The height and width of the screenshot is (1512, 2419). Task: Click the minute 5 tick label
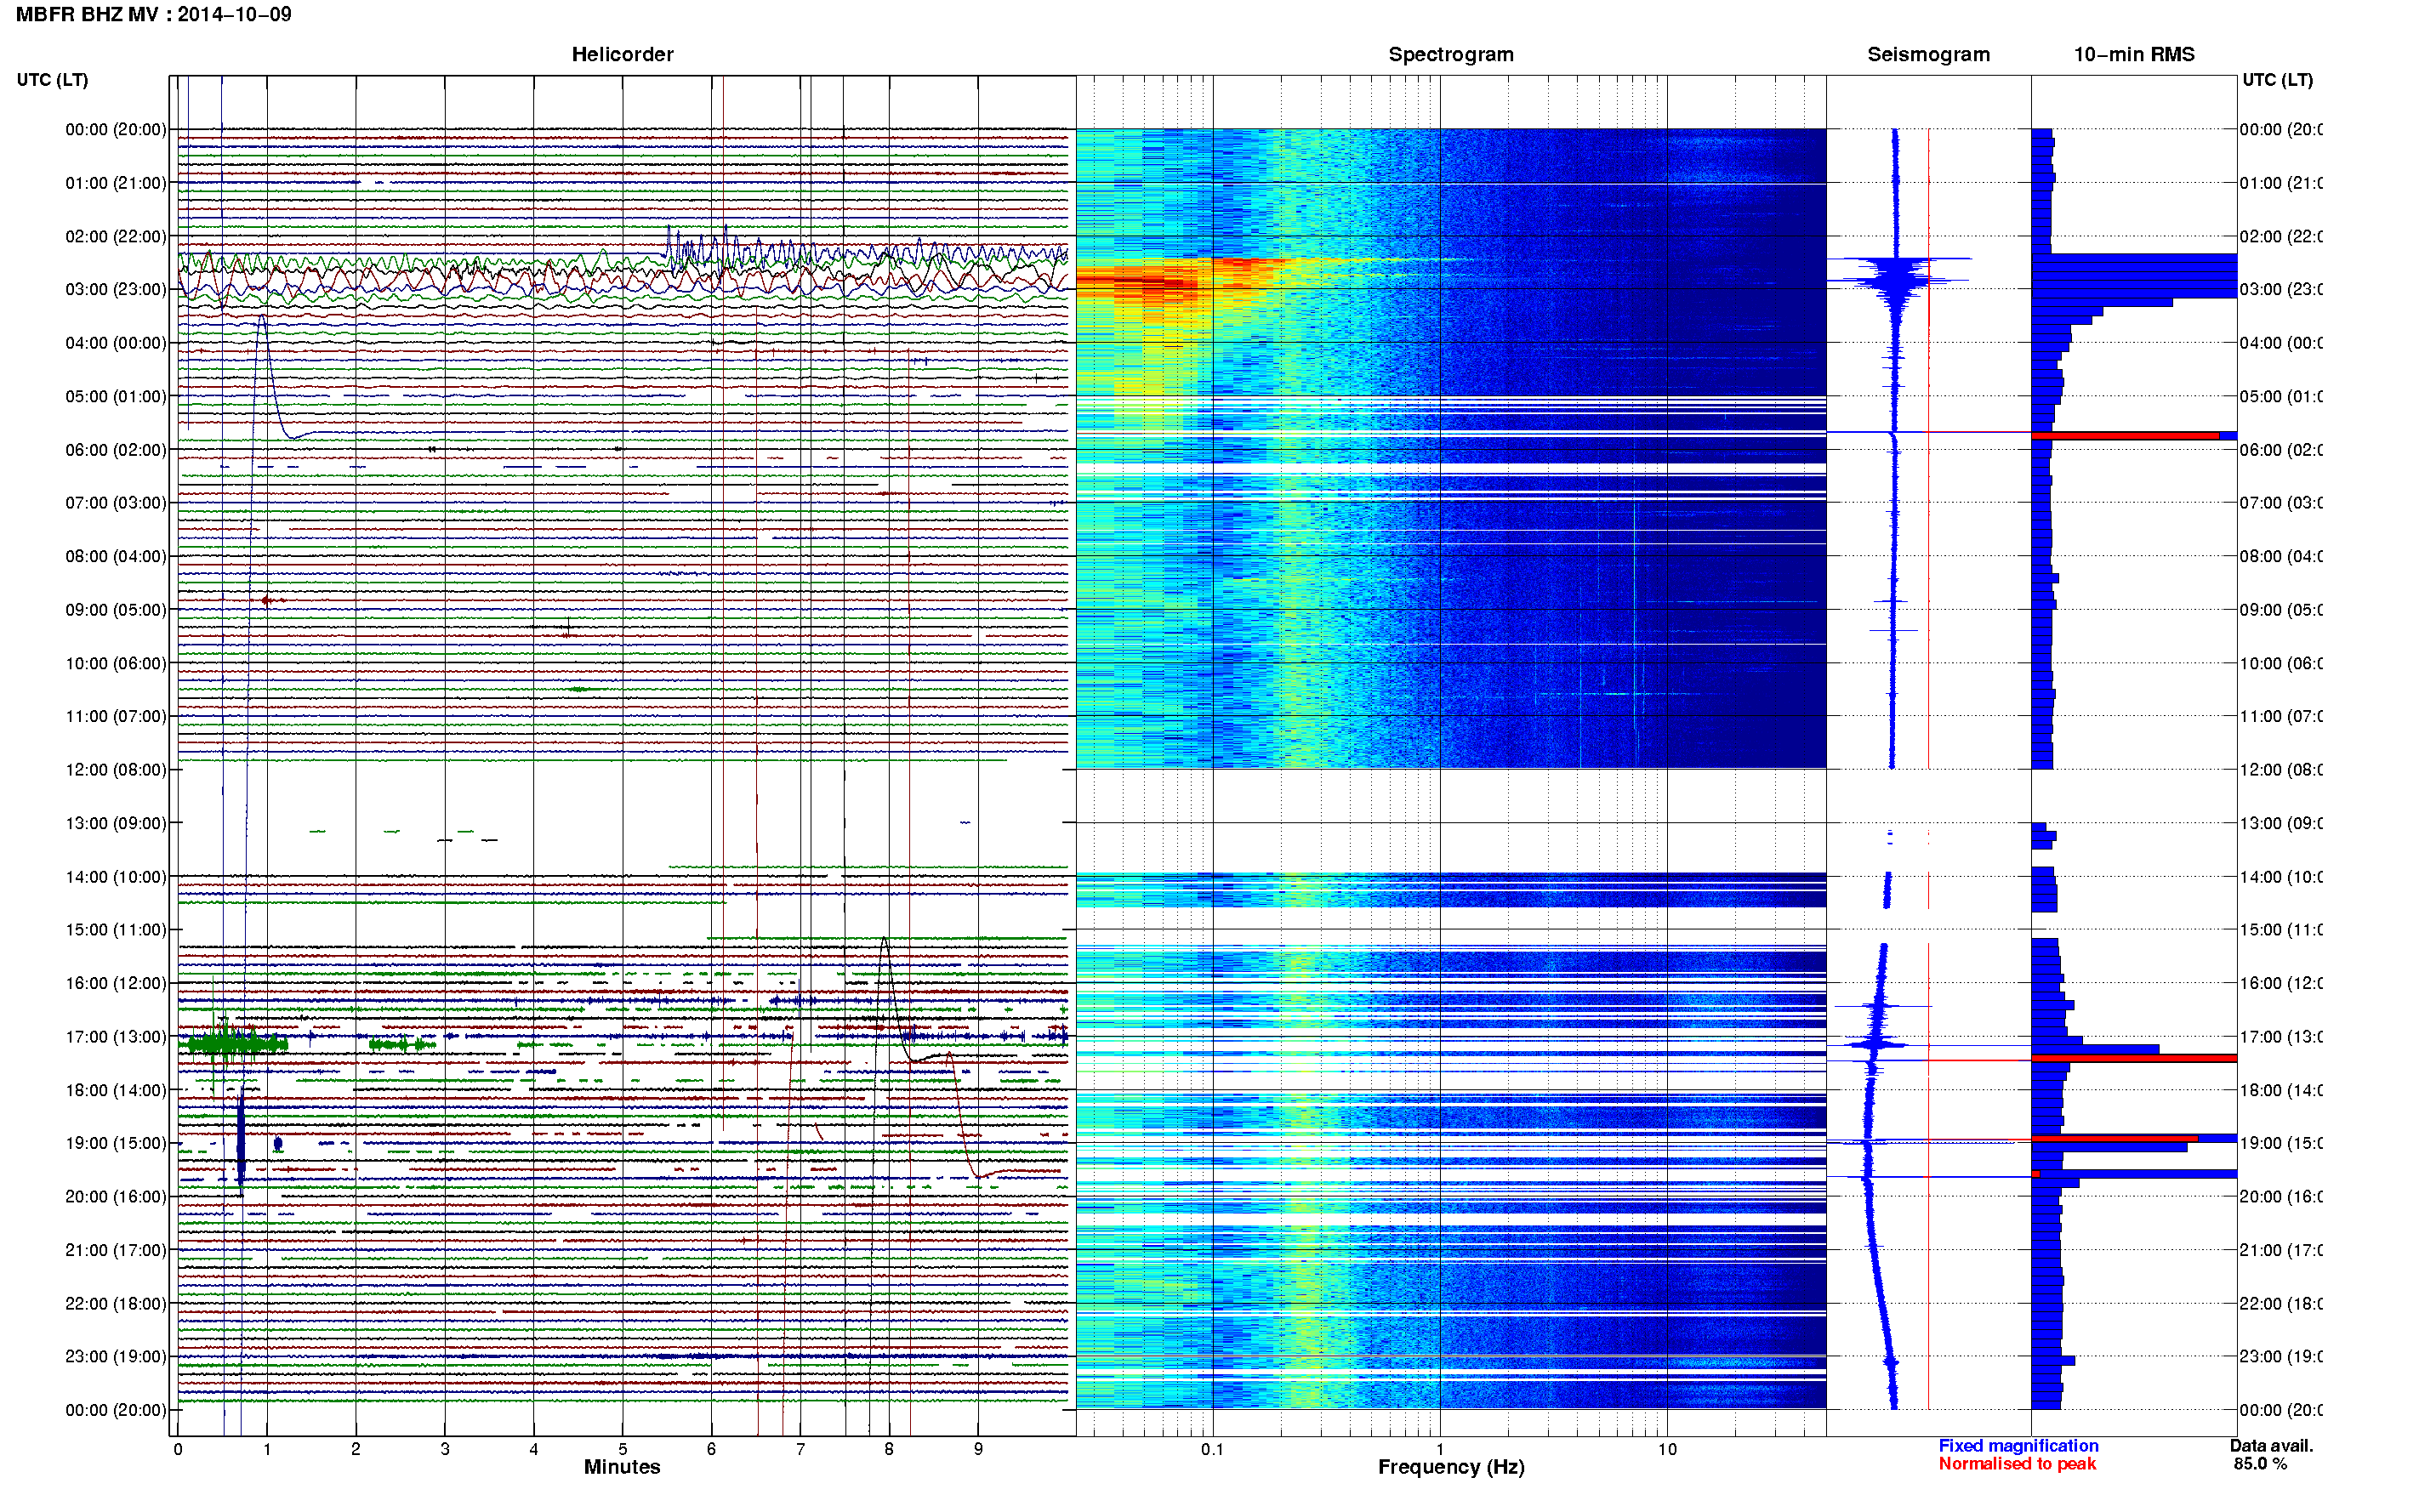coord(622,1449)
